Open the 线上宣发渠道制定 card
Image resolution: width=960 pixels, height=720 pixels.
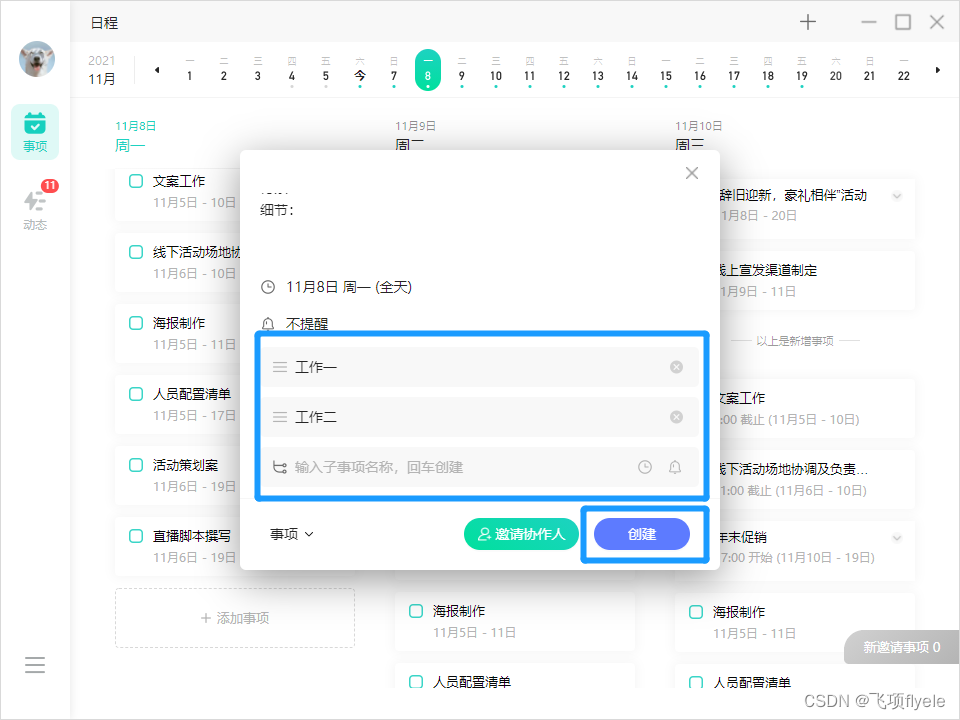pos(817,280)
